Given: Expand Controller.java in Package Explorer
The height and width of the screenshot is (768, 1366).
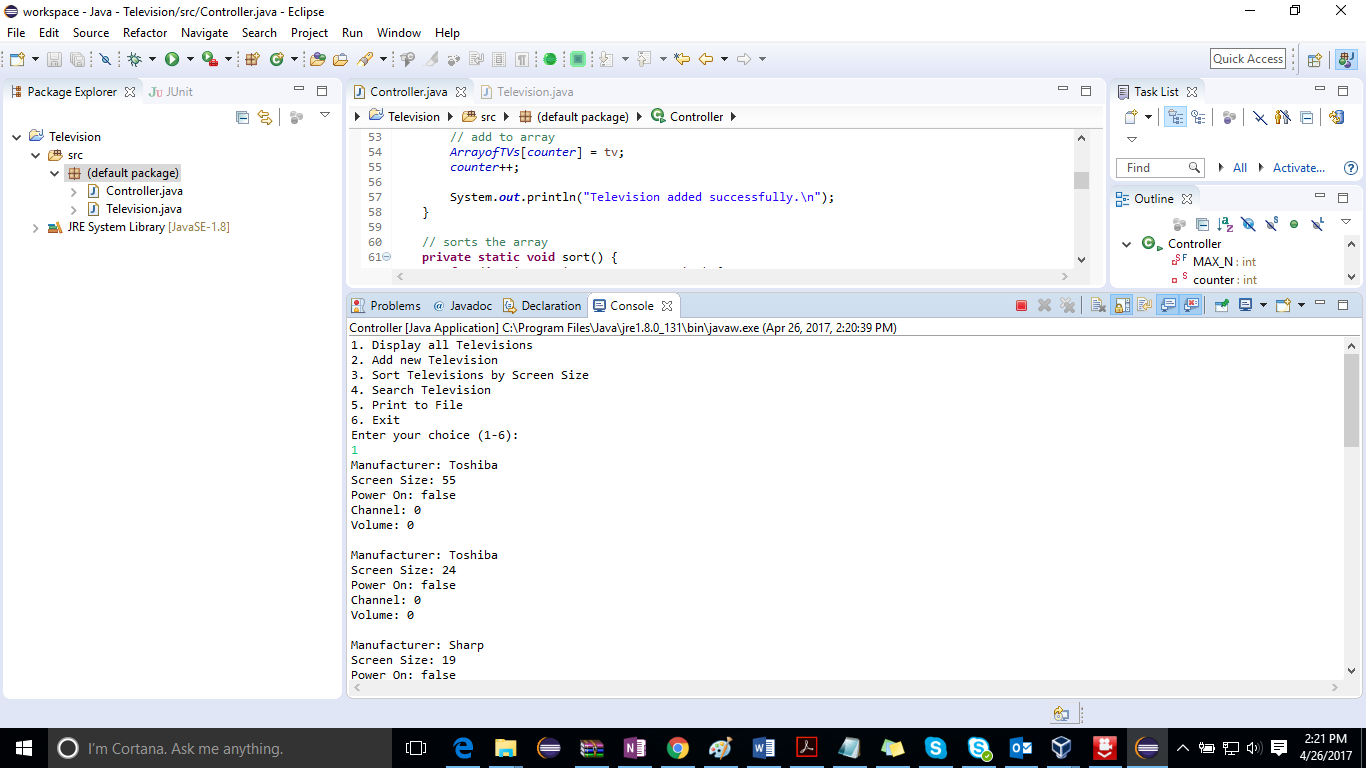Looking at the screenshot, I should coord(74,191).
